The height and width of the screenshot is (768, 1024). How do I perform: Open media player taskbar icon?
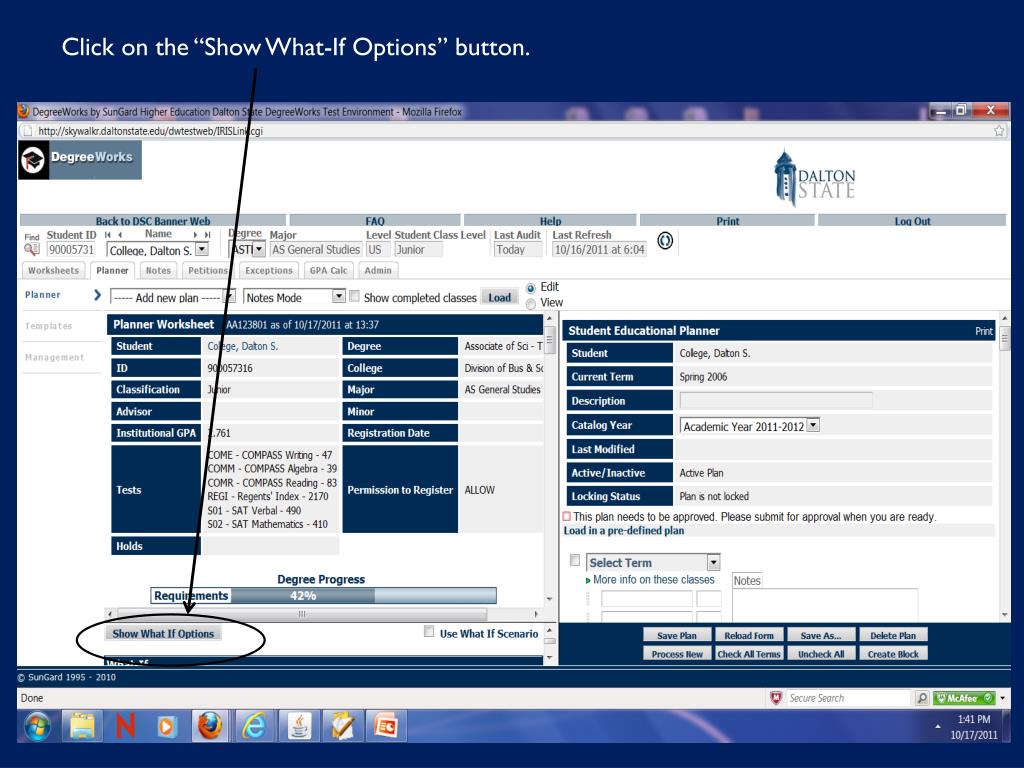point(167,726)
